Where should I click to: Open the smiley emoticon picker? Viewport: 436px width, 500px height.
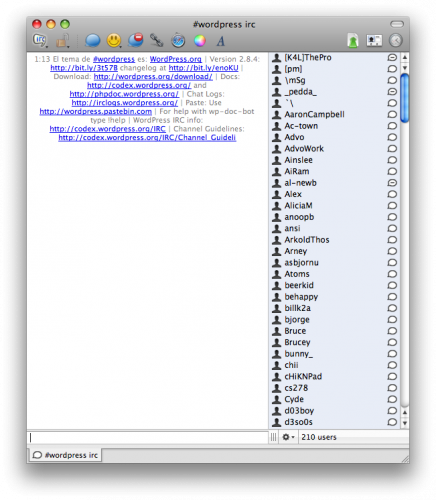click(x=114, y=41)
